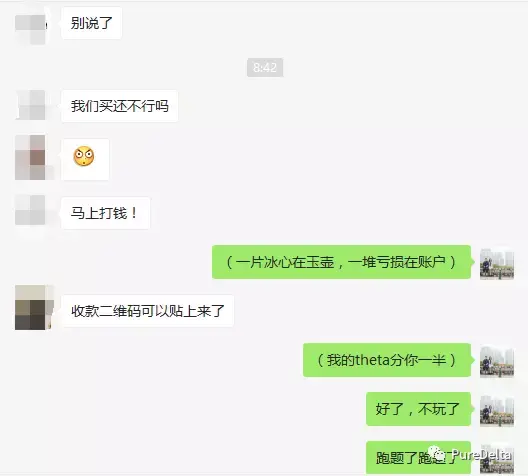This screenshot has height=476, width=528.
Task: Click the "跑题了" green message bubble
Action: [x=418, y=458]
